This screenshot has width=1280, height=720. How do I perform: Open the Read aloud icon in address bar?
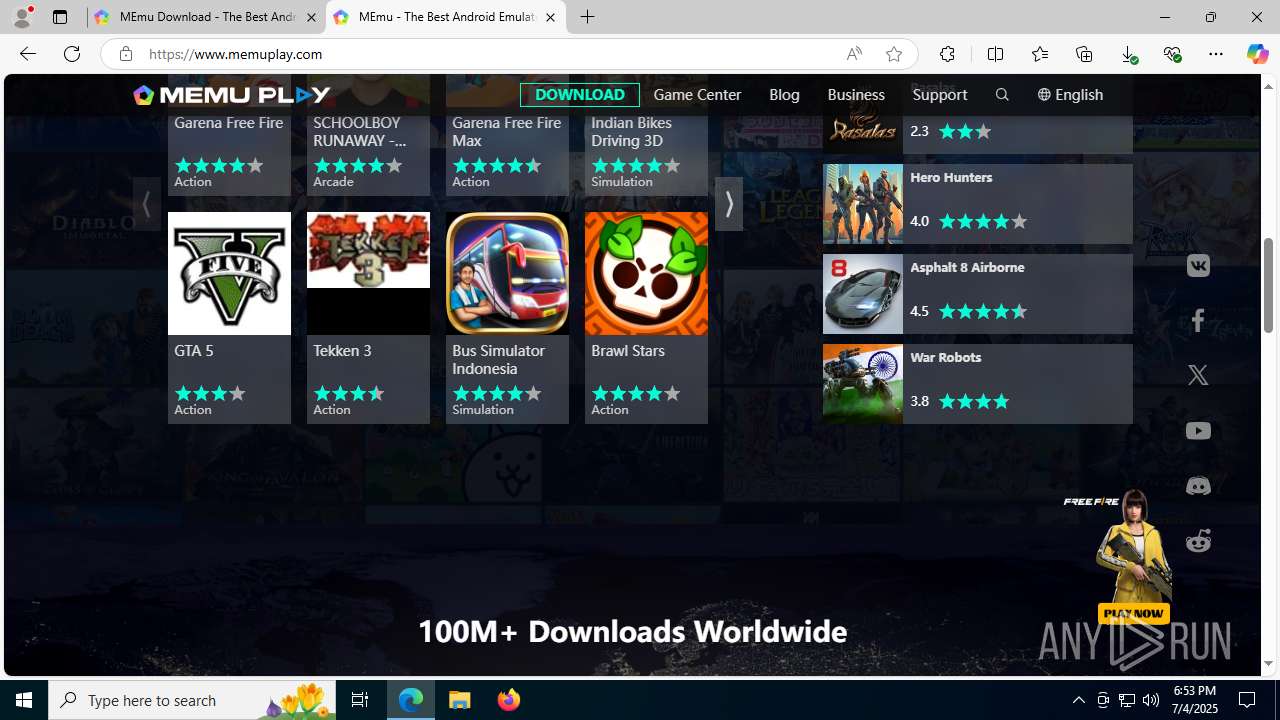pyautogui.click(x=854, y=54)
